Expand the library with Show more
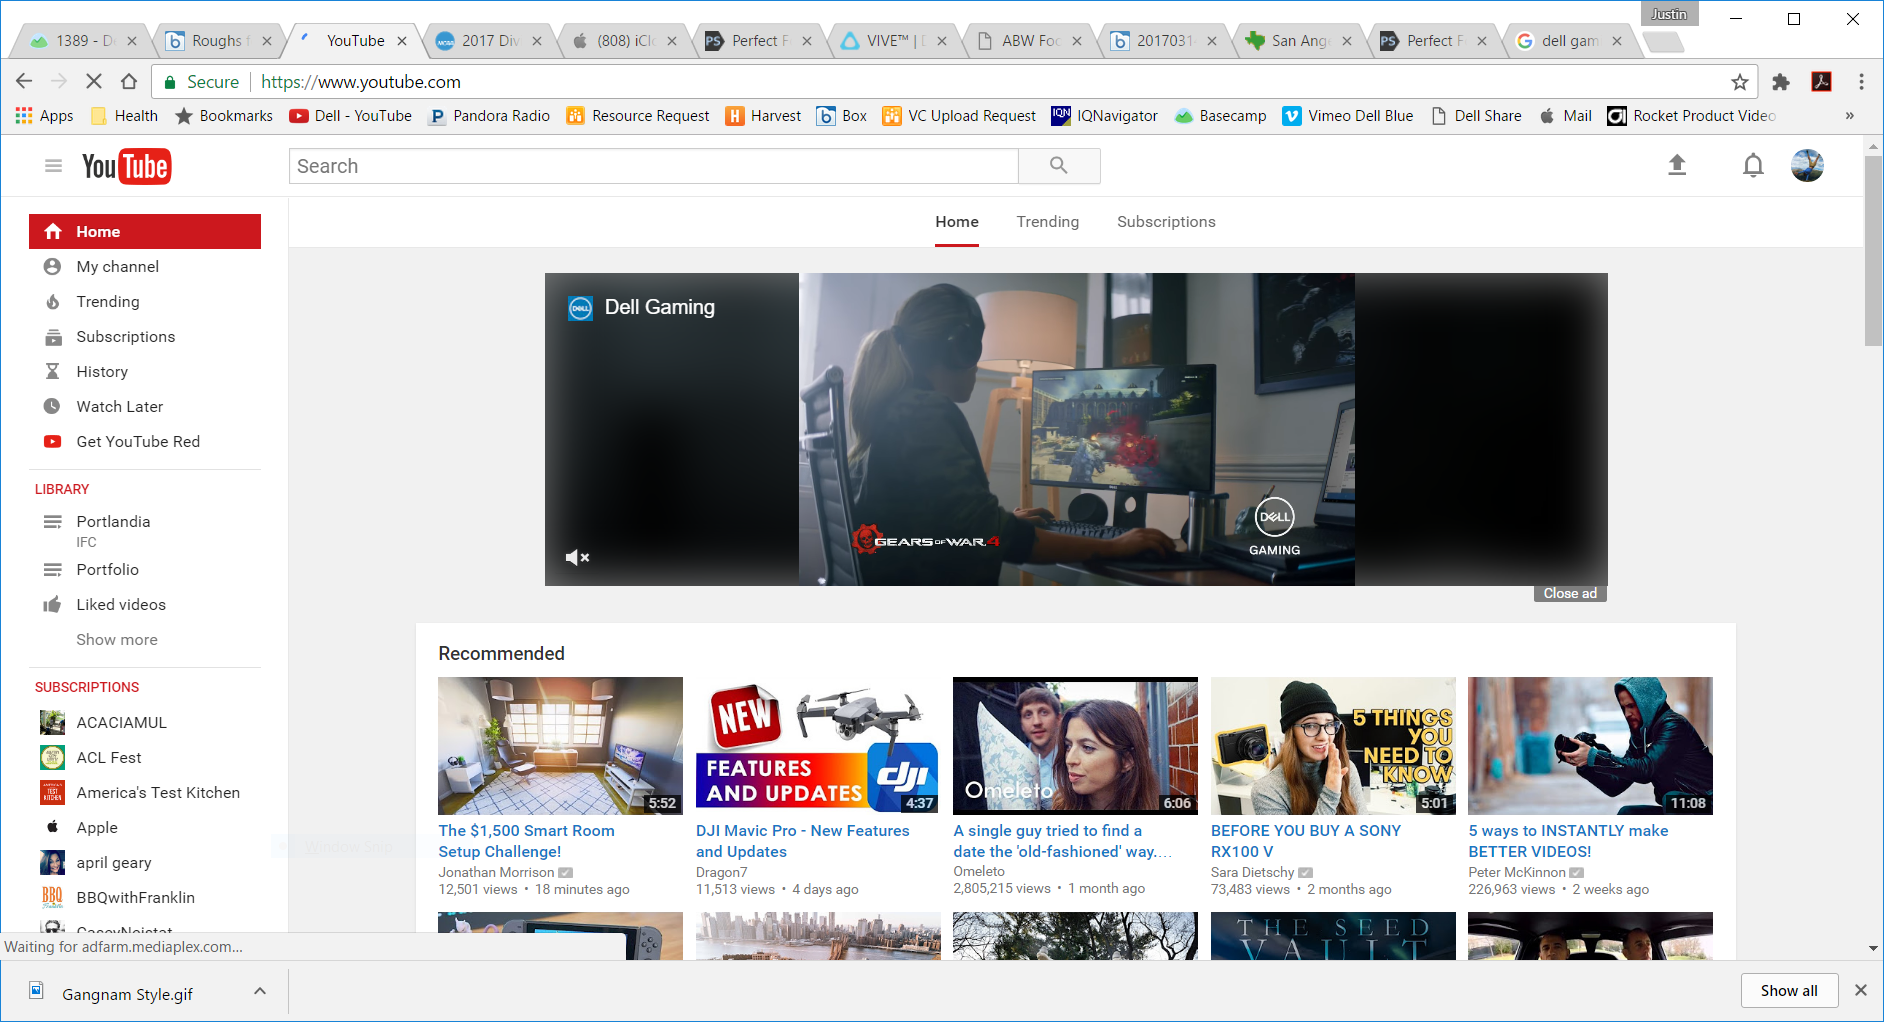The height and width of the screenshot is (1022, 1884). pyautogui.click(x=117, y=640)
